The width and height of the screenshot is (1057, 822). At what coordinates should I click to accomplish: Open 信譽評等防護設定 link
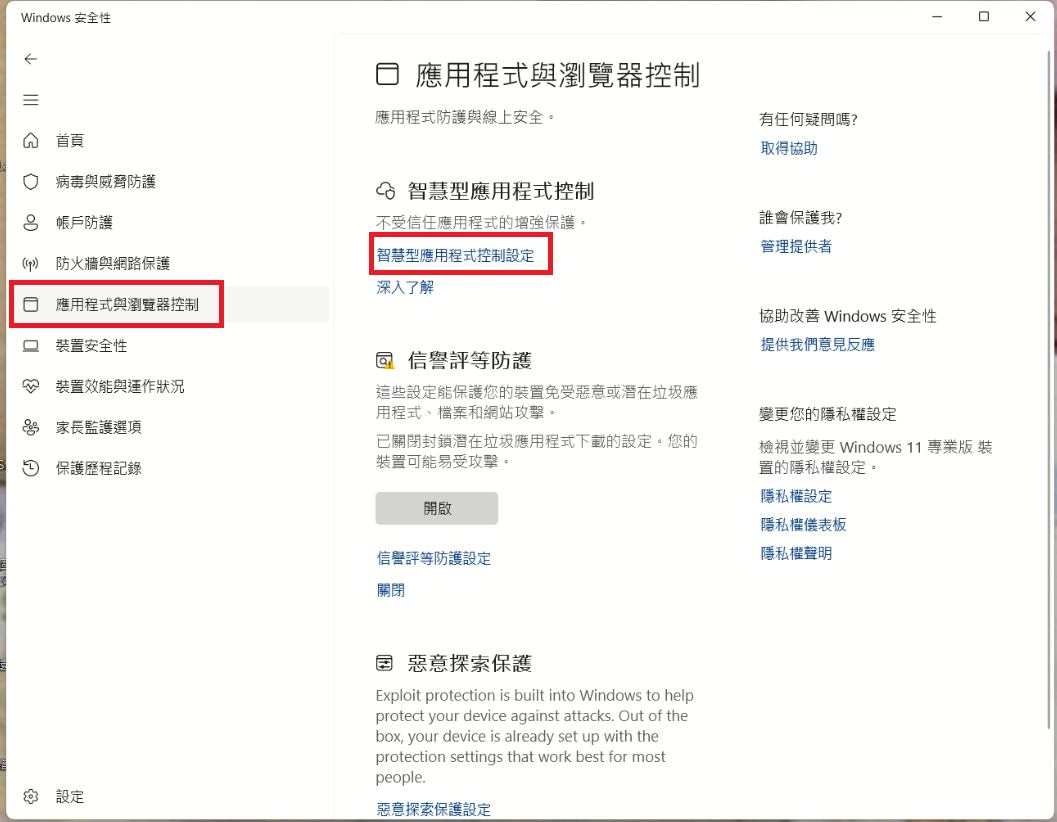coord(434,559)
